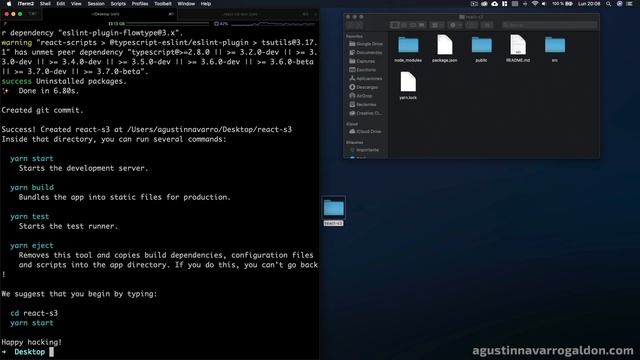Switch Finder to gallery view
Screen dimensions: 640x360
422,25
